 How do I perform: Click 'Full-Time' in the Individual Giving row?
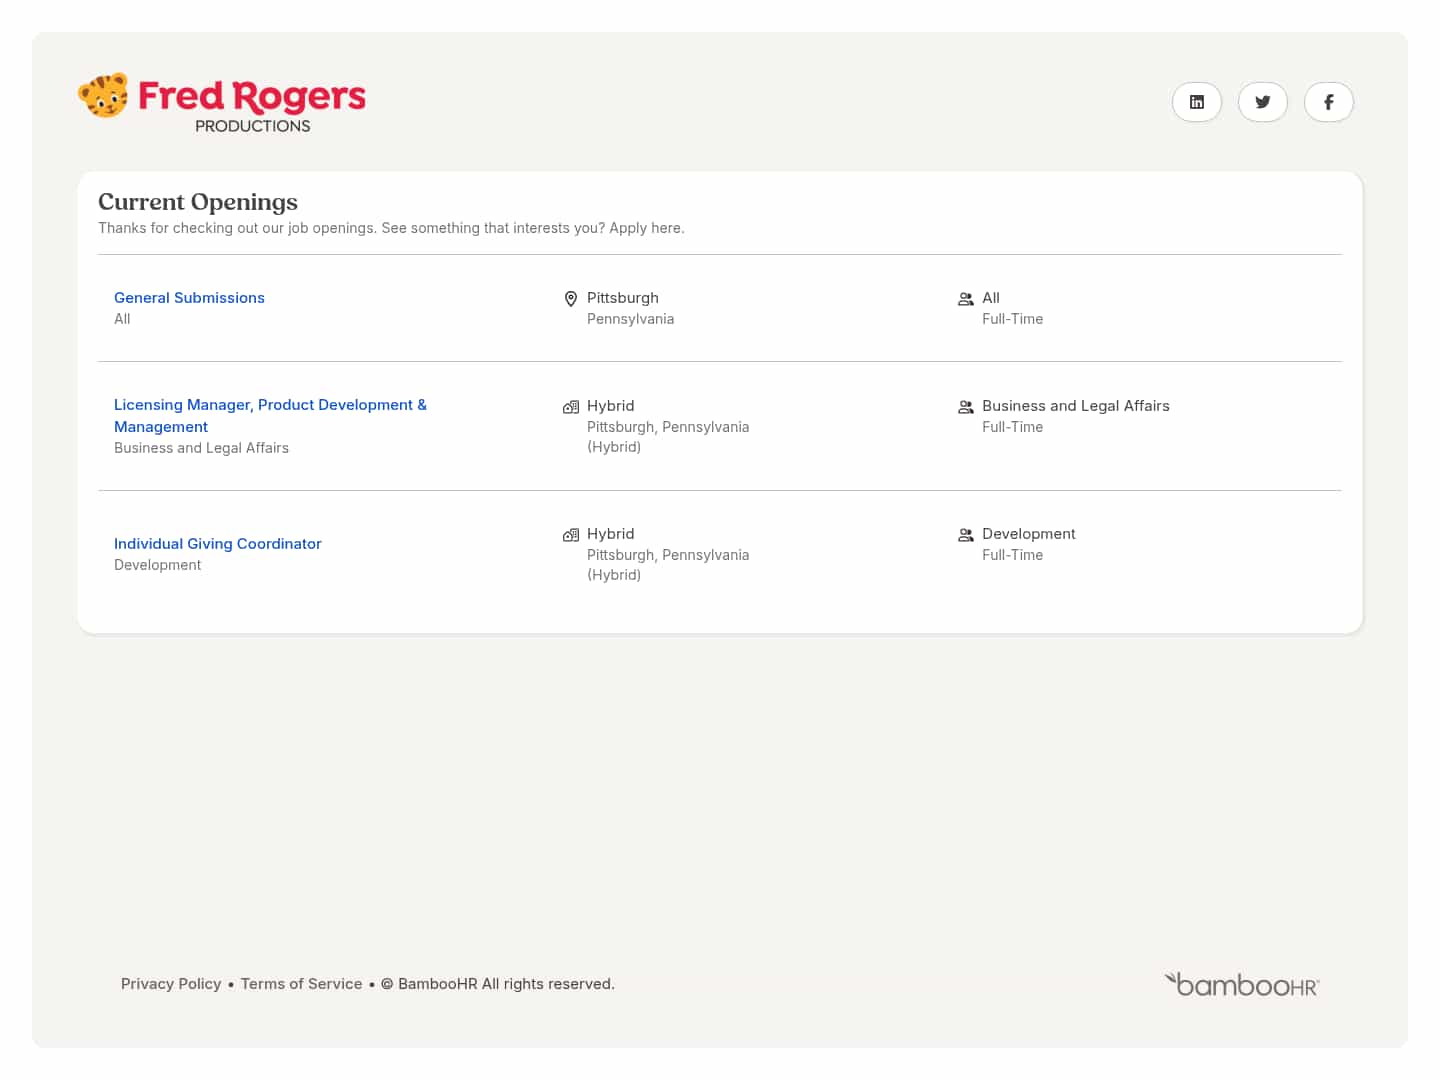click(x=1012, y=555)
